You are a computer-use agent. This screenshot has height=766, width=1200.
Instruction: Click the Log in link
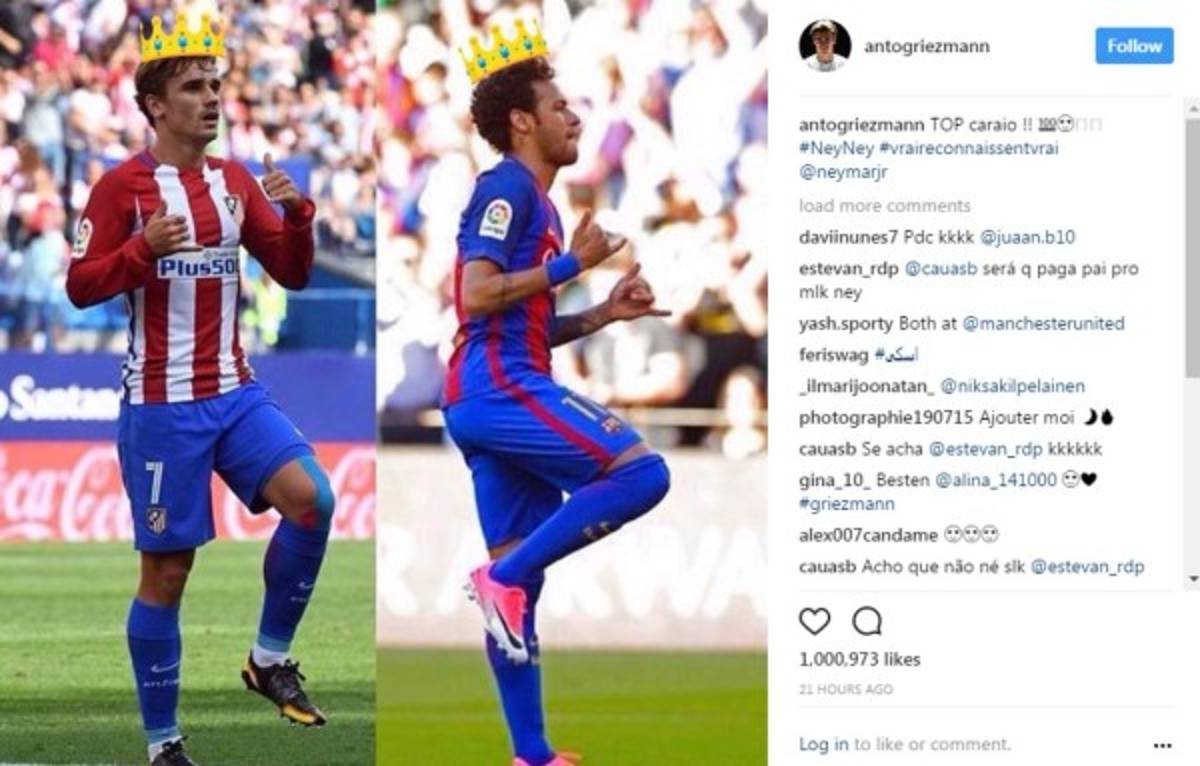point(824,744)
